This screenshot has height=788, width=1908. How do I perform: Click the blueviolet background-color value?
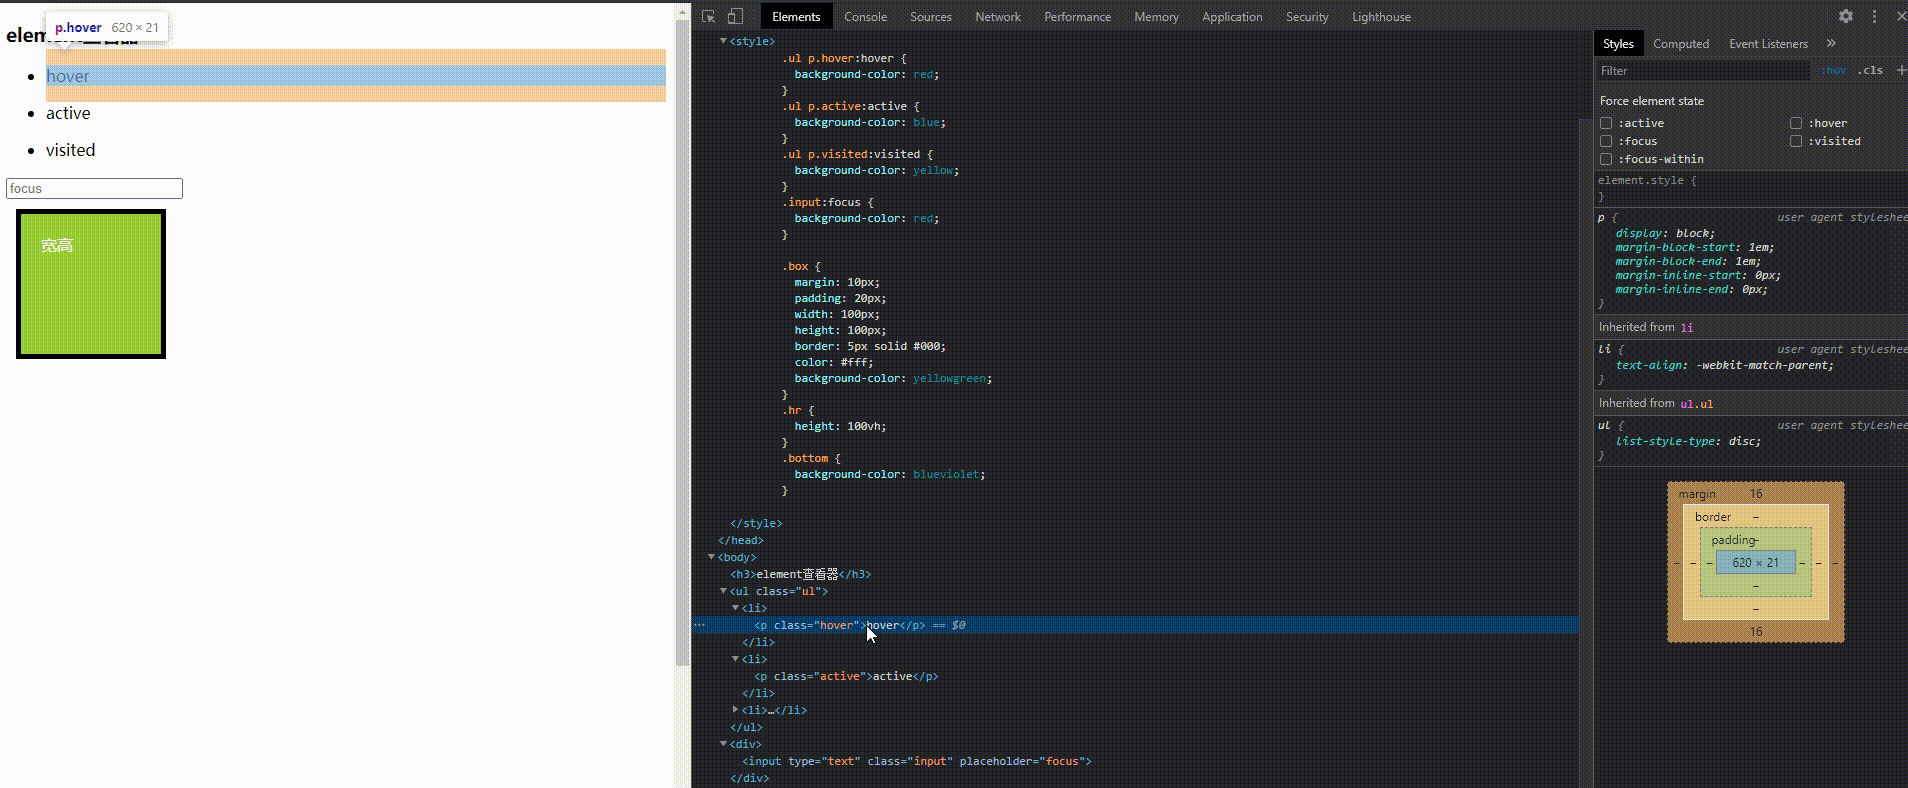946,474
